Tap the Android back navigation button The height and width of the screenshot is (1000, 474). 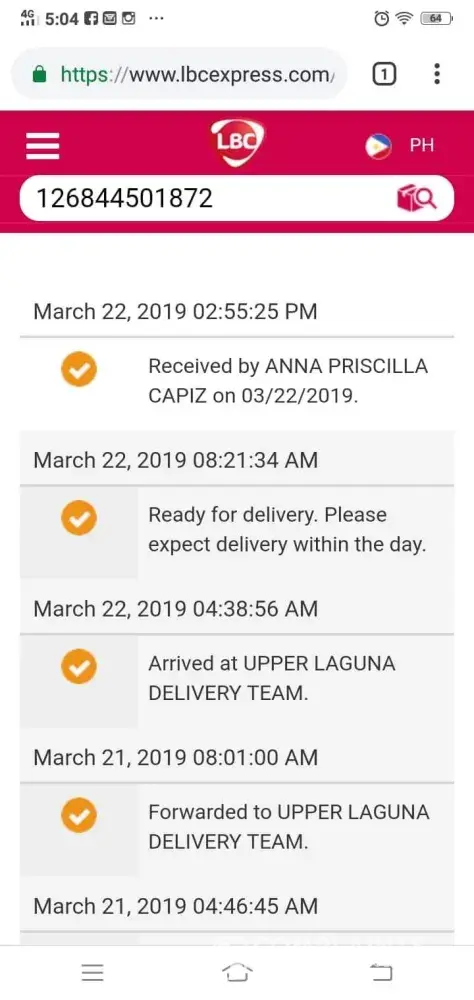tap(381, 973)
